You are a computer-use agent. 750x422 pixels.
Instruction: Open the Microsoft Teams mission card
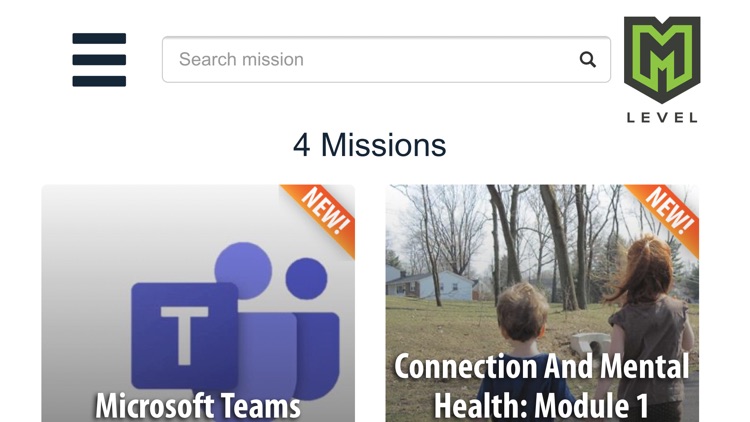(x=198, y=303)
